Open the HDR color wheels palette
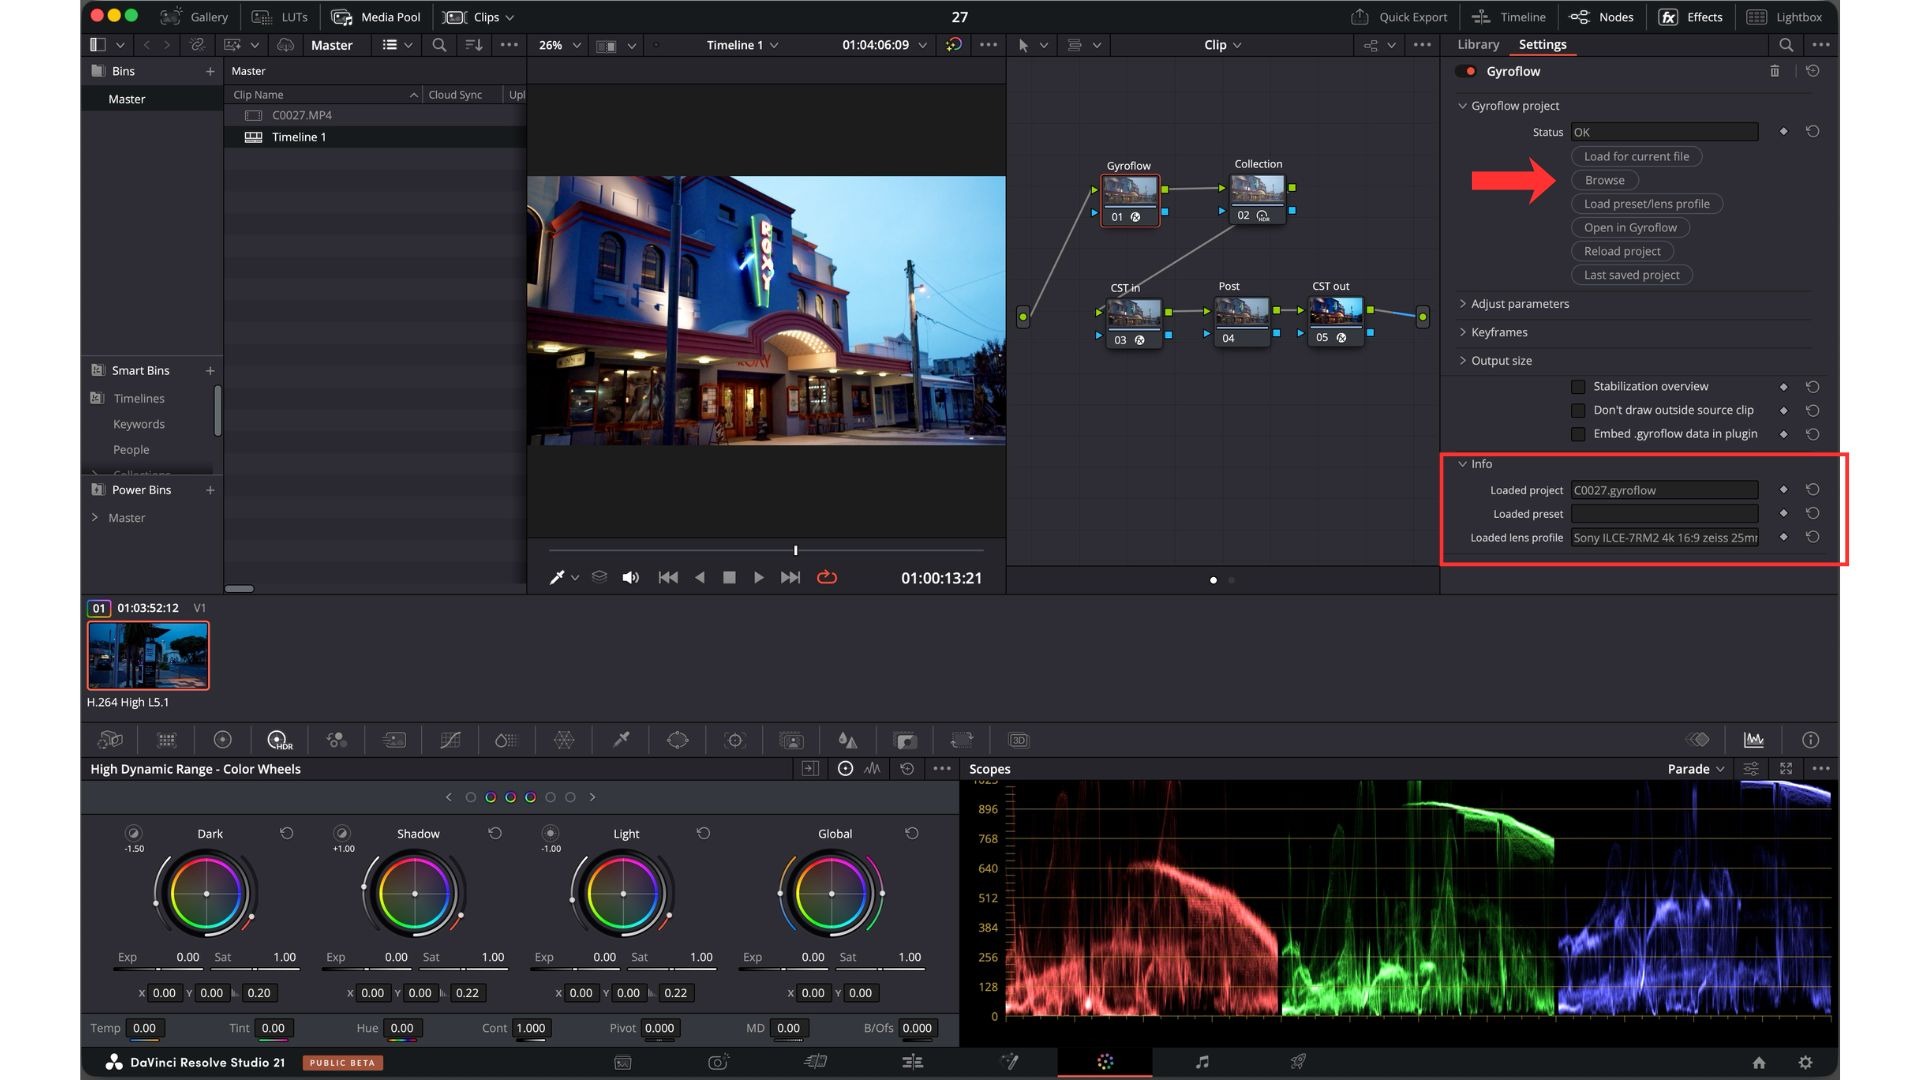 pyautogui.click(x=279, y=740)
